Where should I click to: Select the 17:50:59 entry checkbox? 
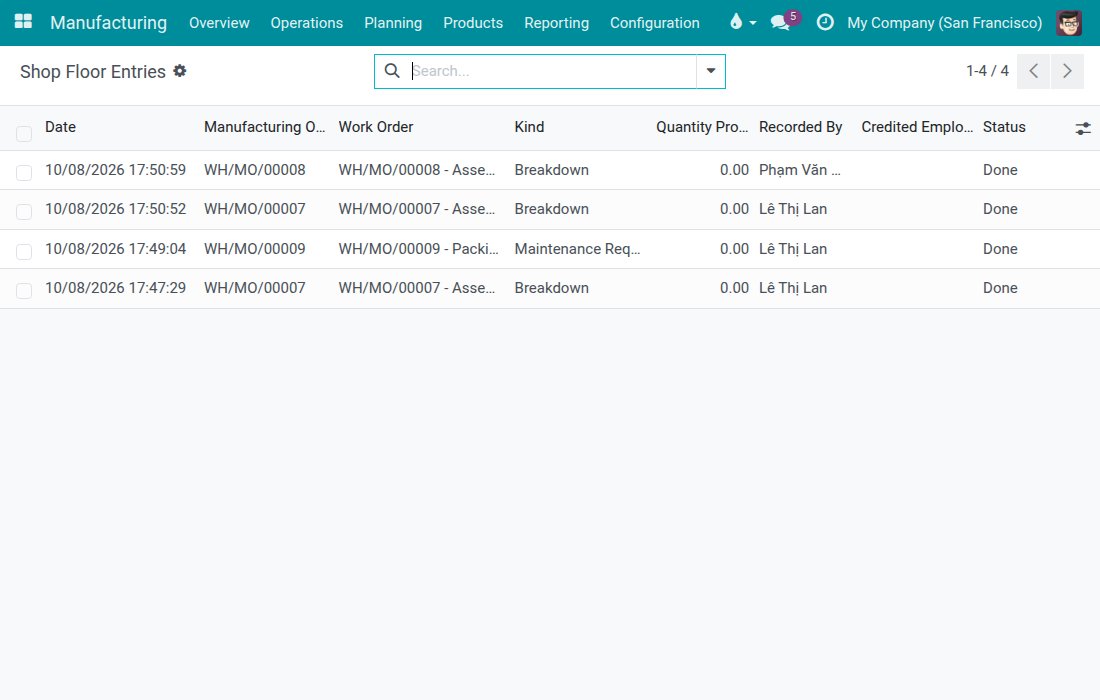tap(24, 172)
